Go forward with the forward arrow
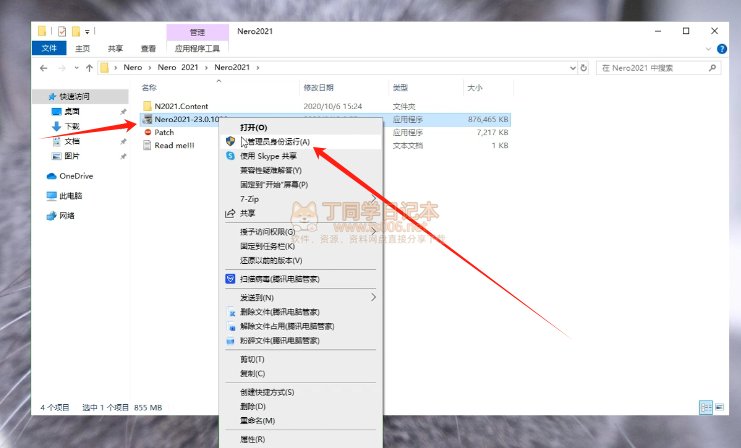741x448 pixels. tap(62, 68)
